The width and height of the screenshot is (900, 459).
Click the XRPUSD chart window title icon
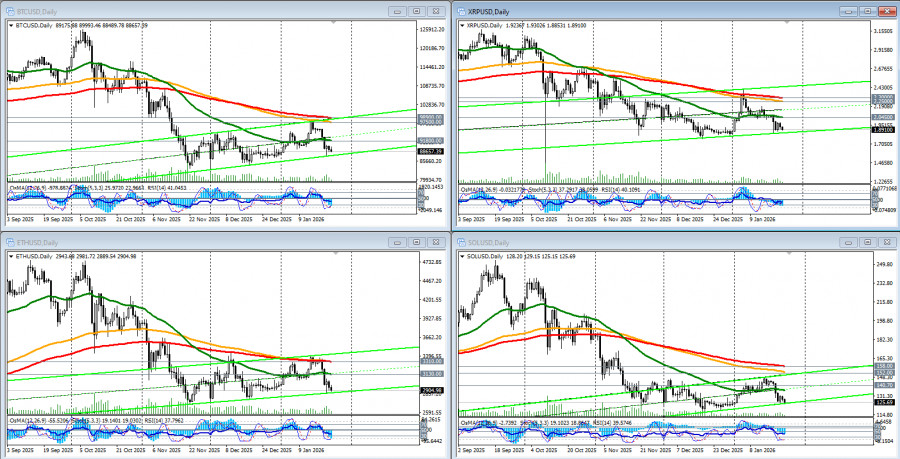pyautogui.click(x=461, y=11)
